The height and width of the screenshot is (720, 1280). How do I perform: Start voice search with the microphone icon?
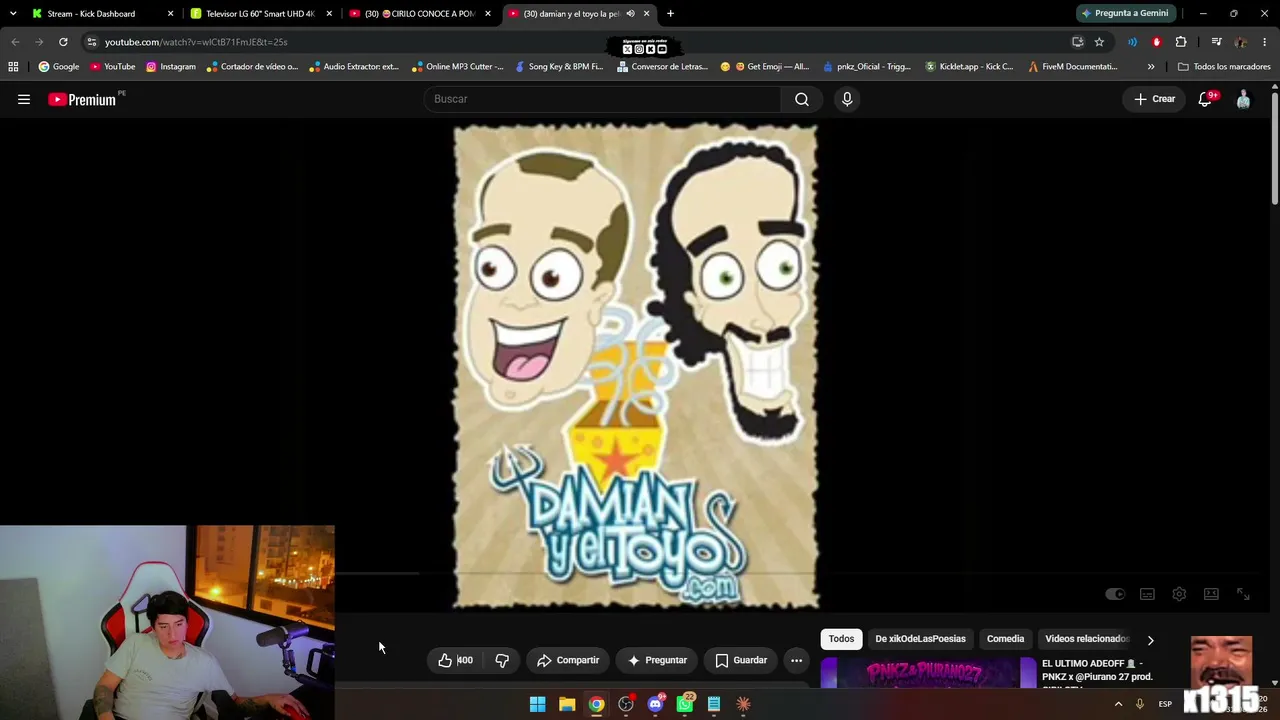847,99
